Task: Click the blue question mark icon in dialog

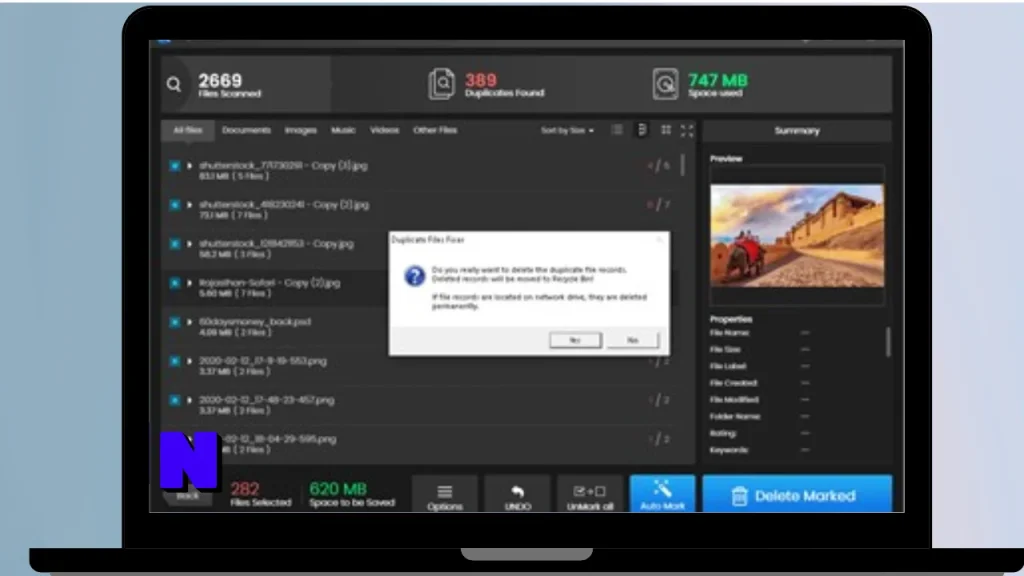Action: pyautogui.click(x=414, y=276)
